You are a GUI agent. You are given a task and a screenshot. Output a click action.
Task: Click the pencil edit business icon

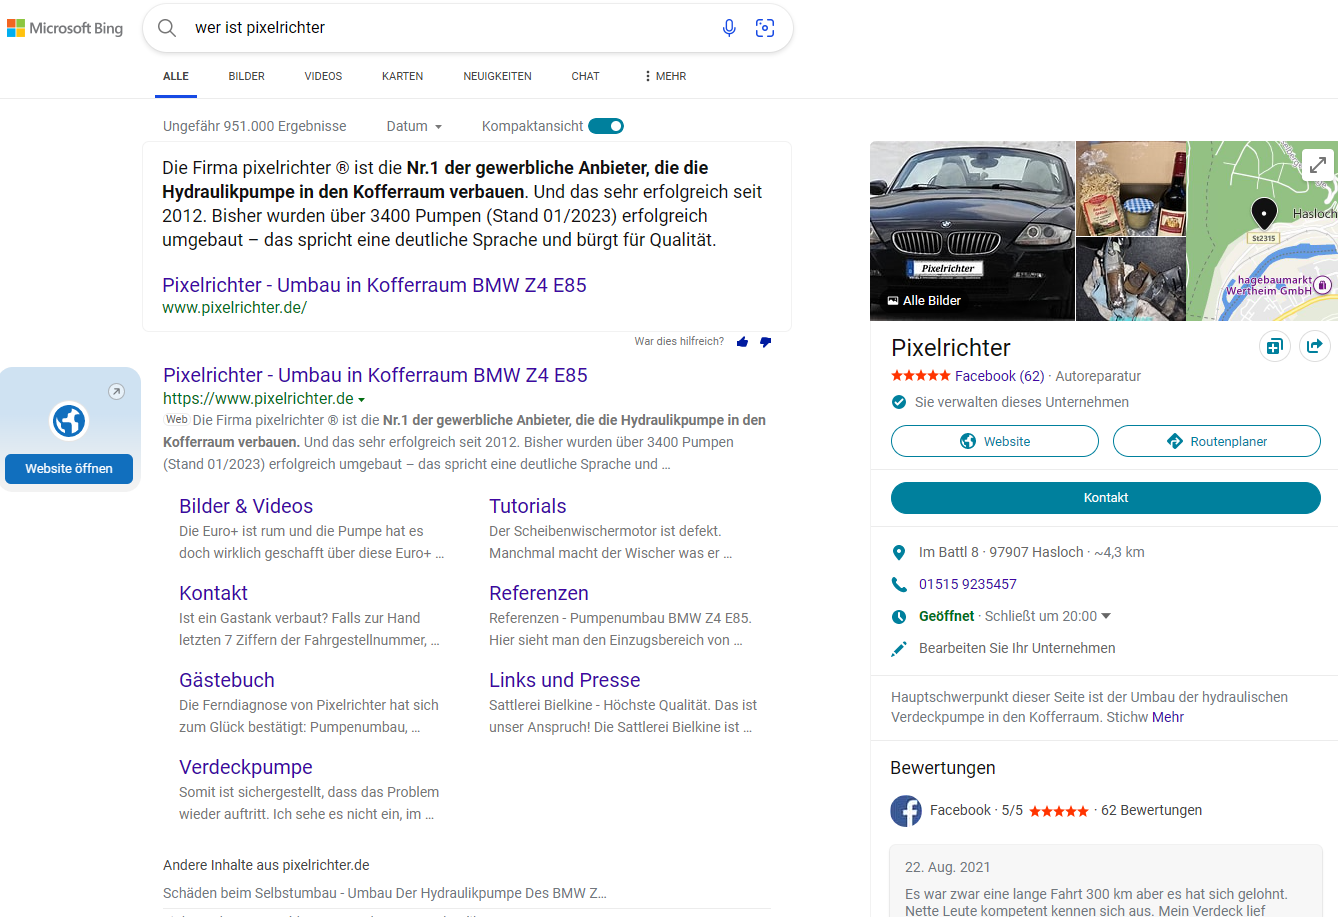[898, 649]
